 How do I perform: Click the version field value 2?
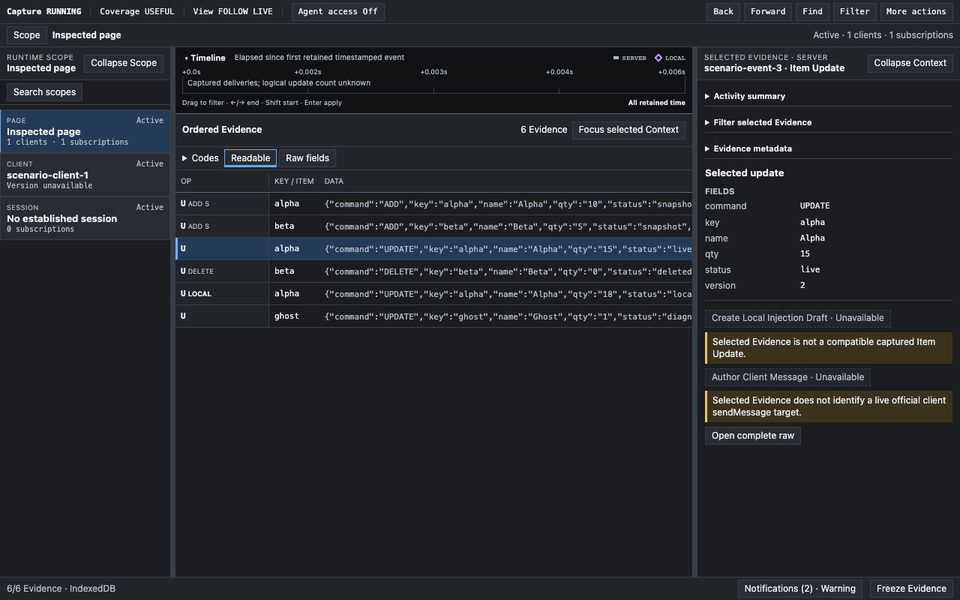[x=803, y=285]
